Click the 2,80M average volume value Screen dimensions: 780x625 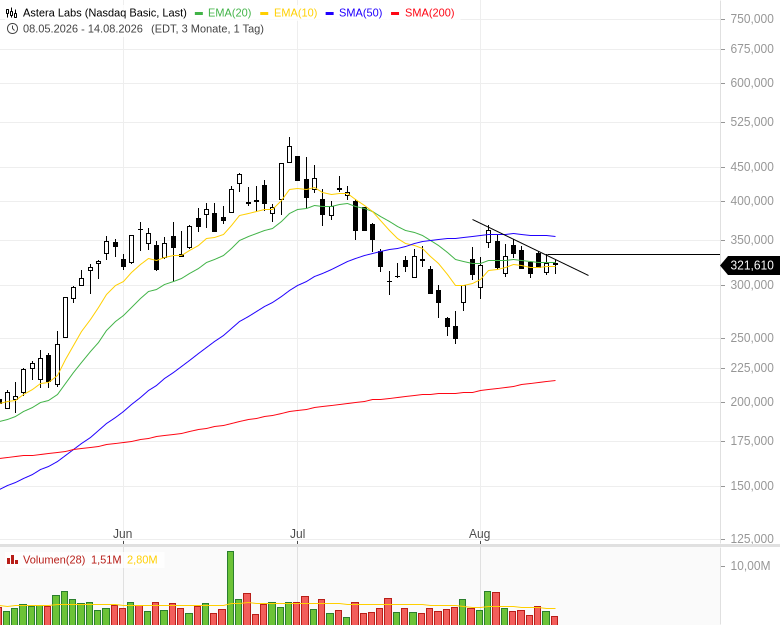142,560
